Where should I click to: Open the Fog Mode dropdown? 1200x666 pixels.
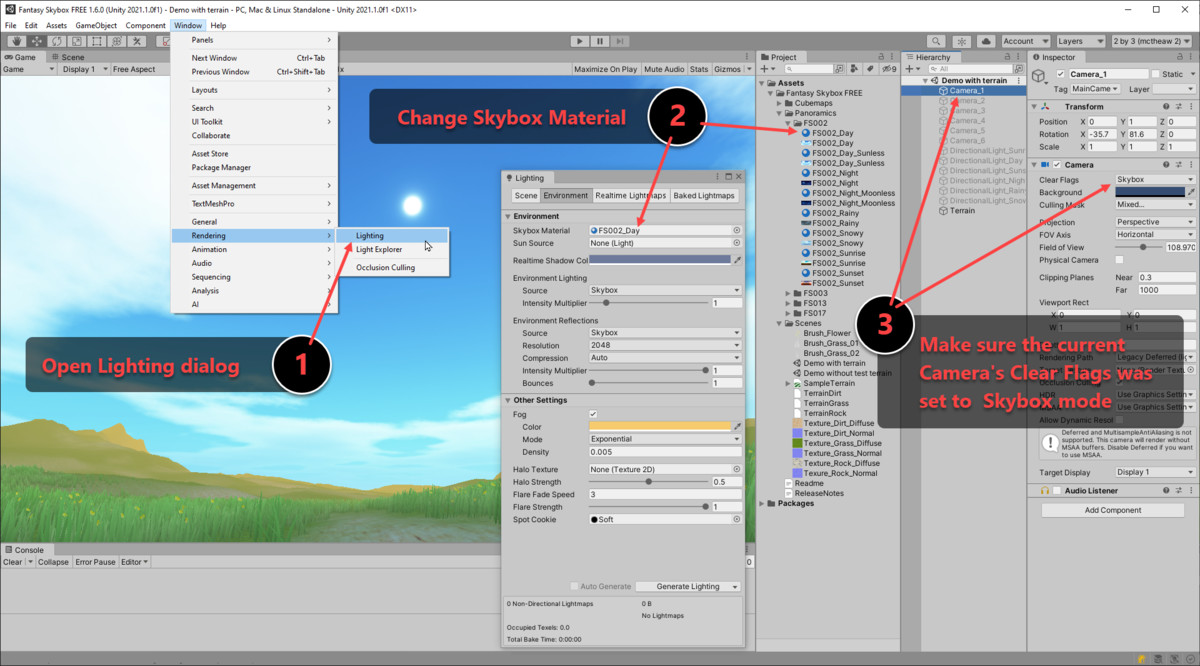[665, 439]
